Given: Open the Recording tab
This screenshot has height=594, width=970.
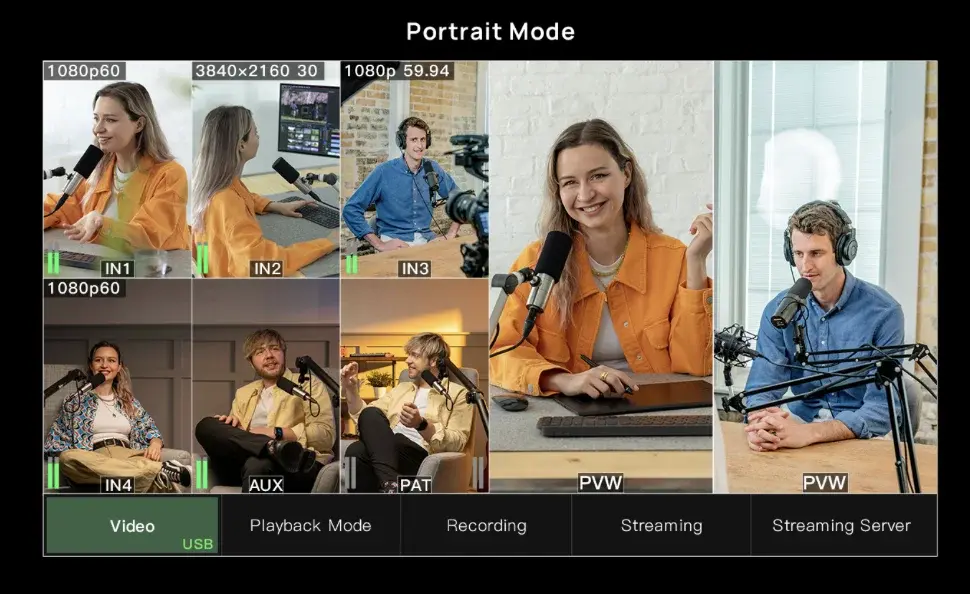Looking at the screenshot, I should click(x=486, y=525).
